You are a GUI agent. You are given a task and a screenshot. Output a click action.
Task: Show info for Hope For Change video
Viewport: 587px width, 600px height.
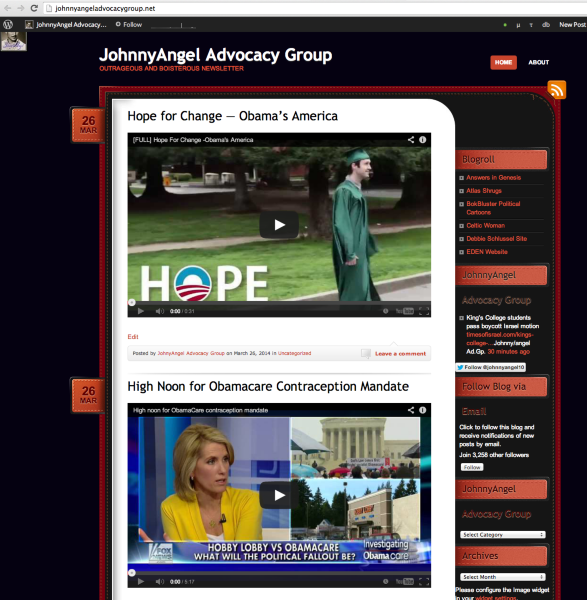422,140
